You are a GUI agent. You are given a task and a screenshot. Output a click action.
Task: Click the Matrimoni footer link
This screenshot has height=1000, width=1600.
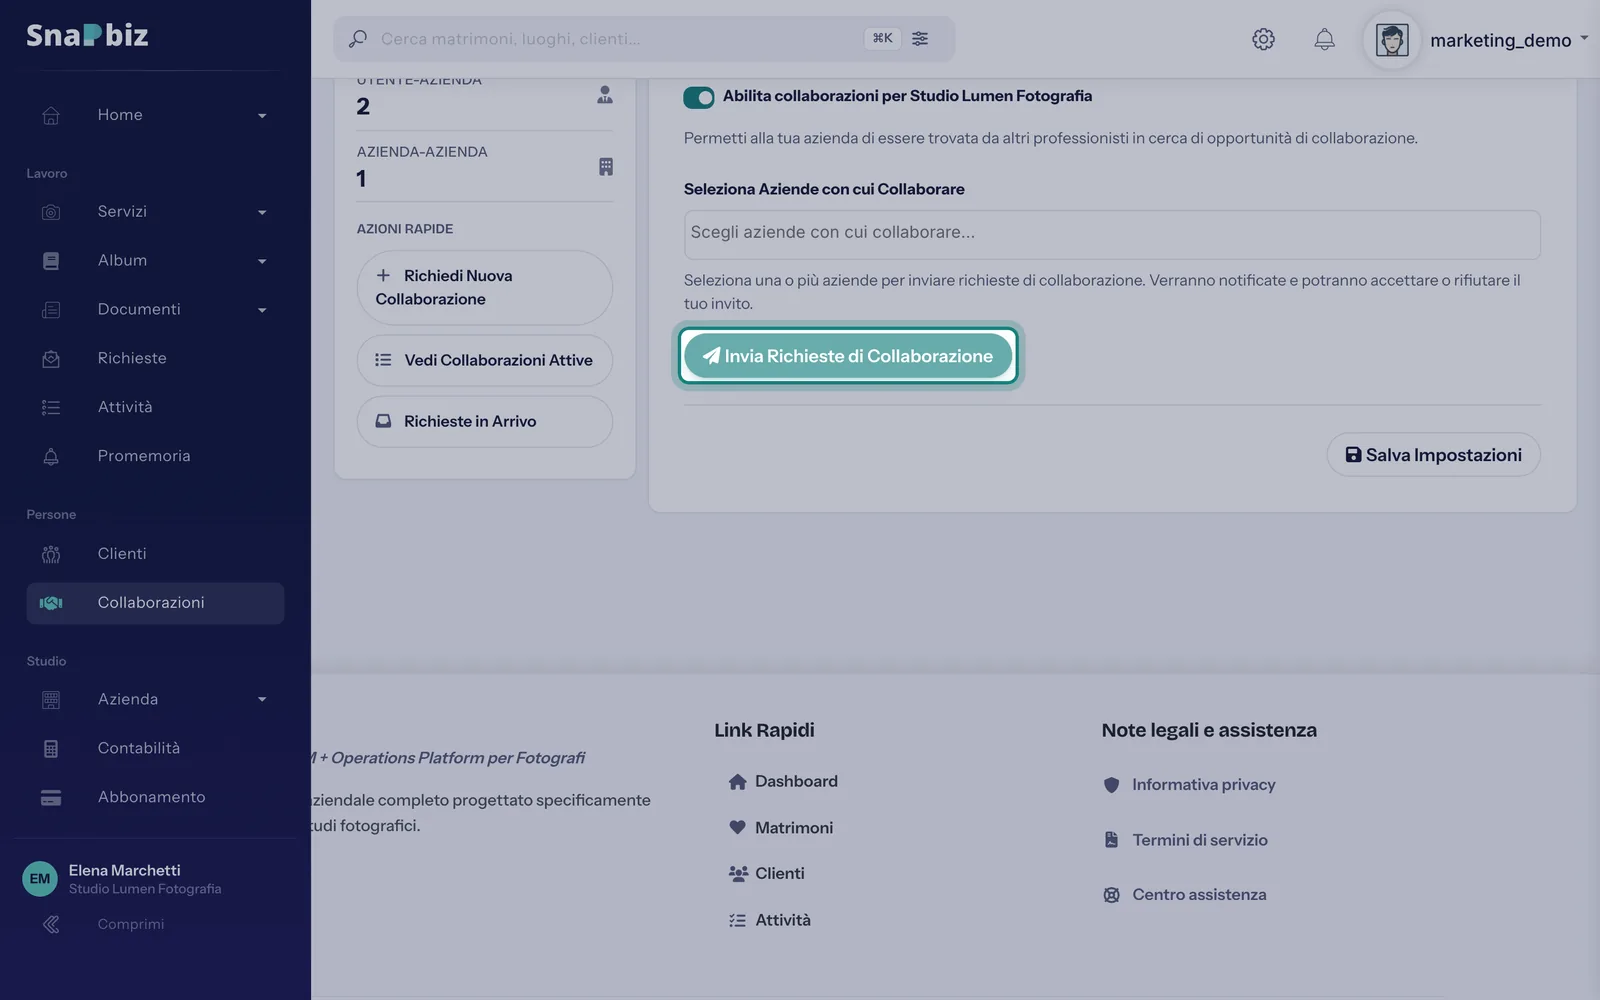(781, 828)
